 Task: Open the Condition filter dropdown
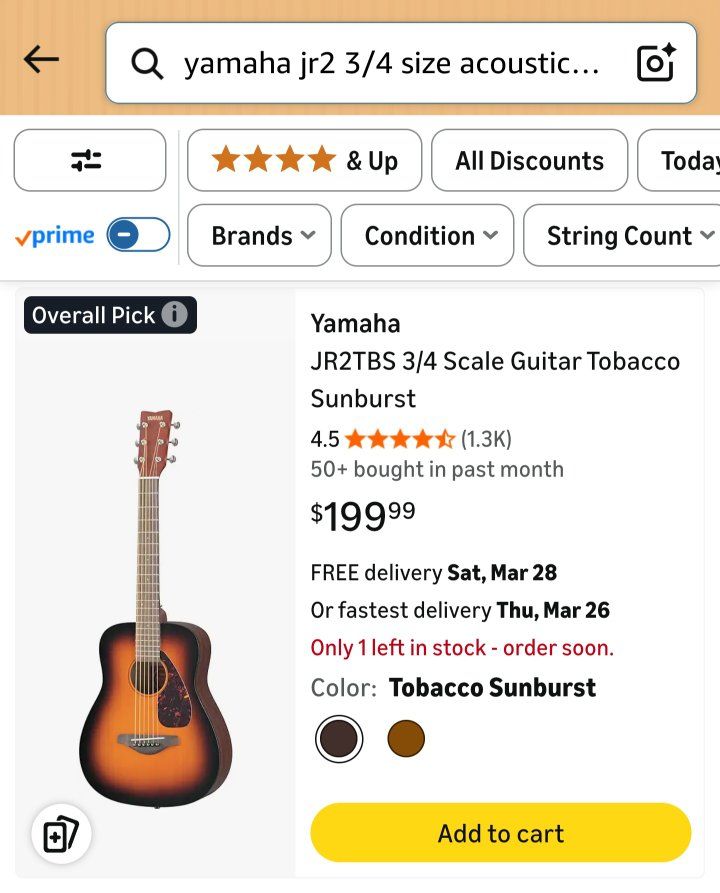pos(427,236)
